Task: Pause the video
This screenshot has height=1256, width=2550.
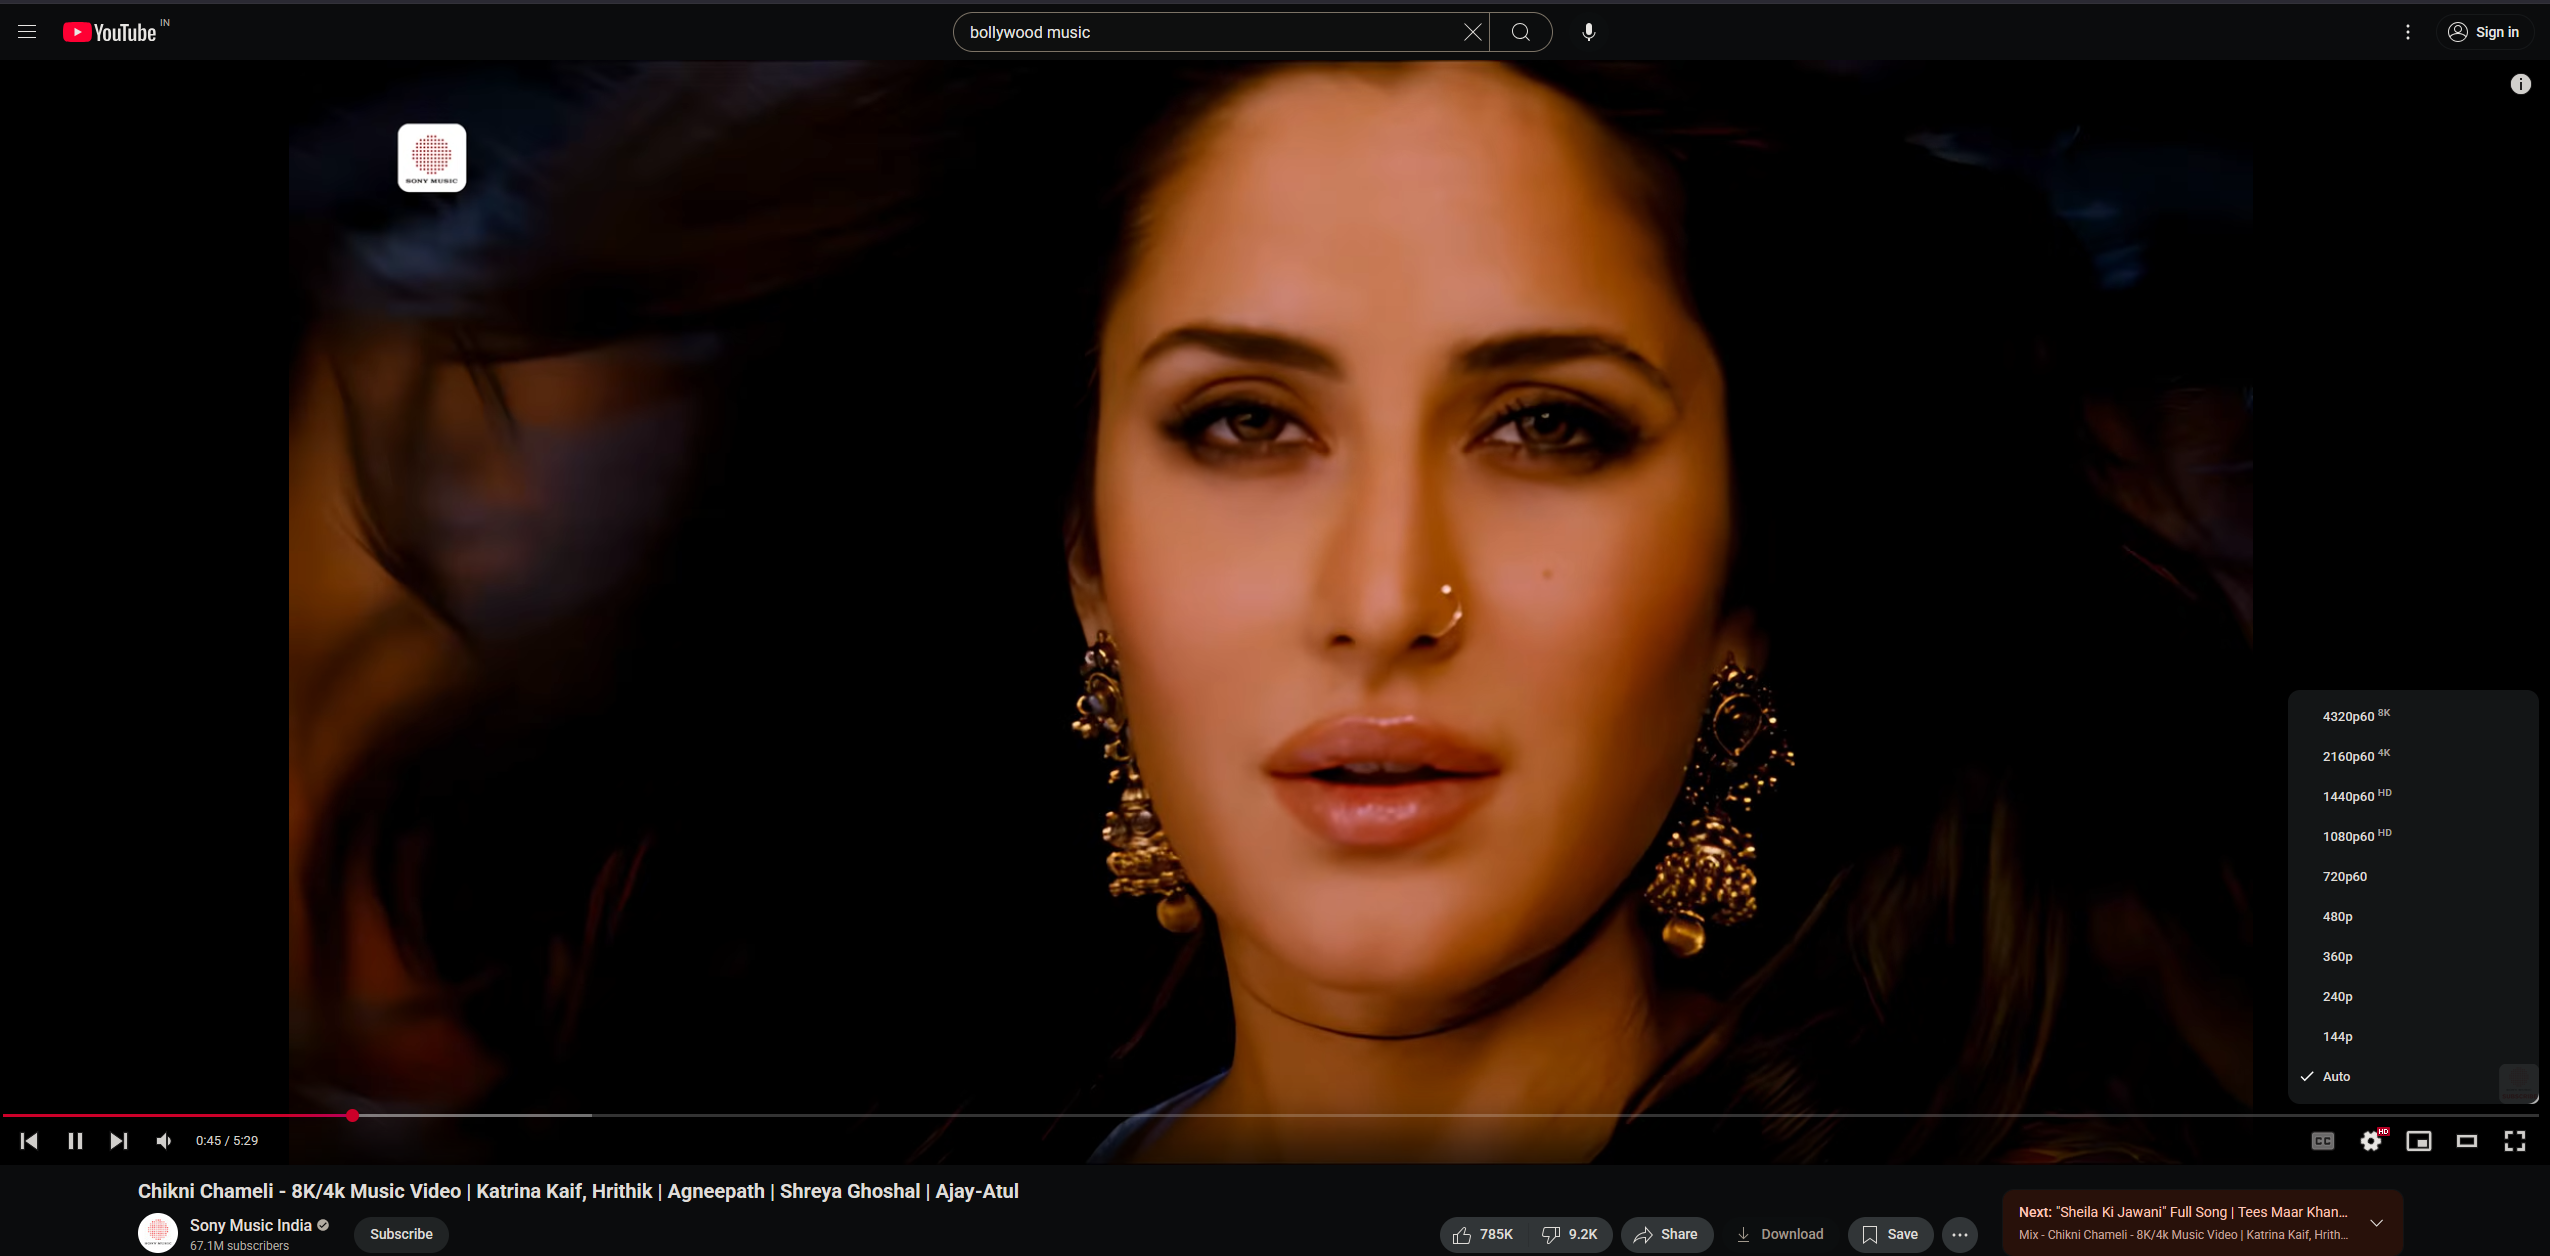Action: [75, 1140]
